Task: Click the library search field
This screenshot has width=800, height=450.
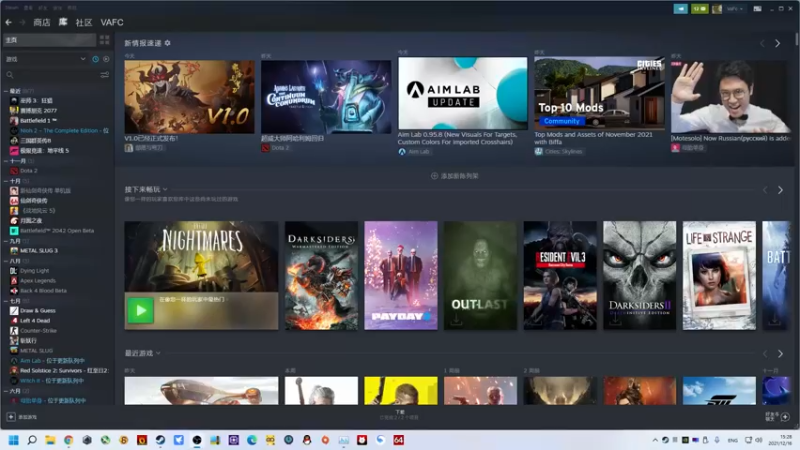Action: [51, 75]
